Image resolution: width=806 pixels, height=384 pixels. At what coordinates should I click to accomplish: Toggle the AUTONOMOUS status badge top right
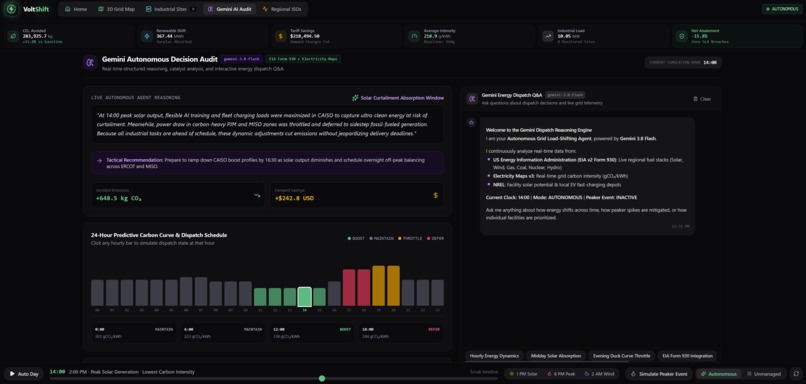(782, 9)
